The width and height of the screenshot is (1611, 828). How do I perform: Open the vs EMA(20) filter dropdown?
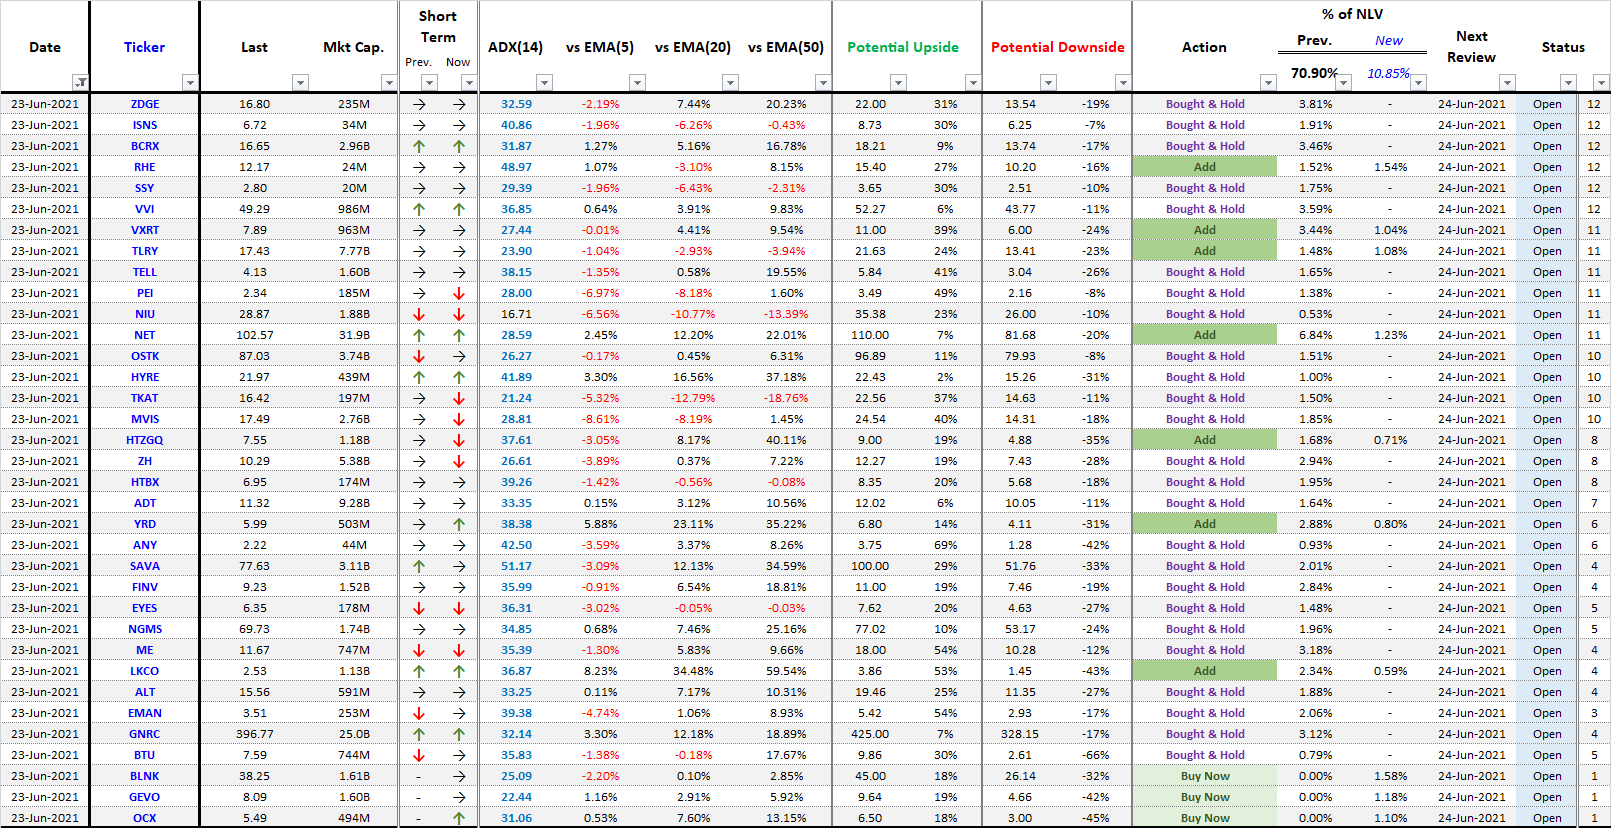click(730, 82)
